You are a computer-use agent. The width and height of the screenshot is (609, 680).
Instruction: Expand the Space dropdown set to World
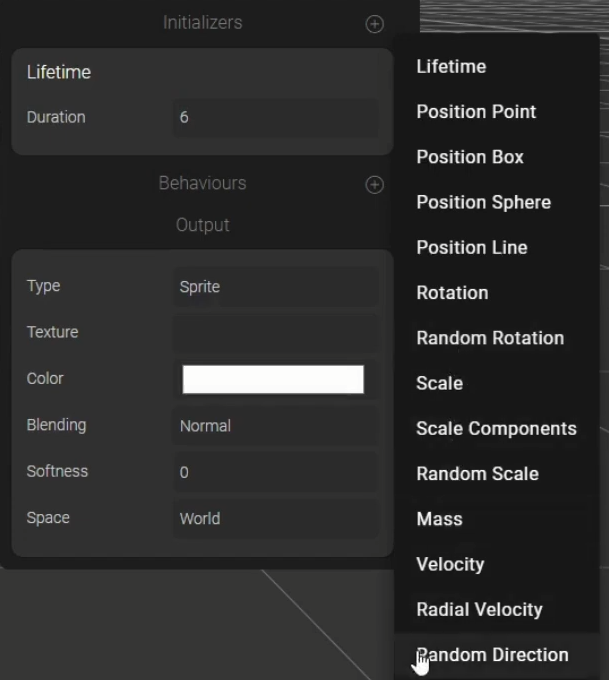(x=275, y=519)
